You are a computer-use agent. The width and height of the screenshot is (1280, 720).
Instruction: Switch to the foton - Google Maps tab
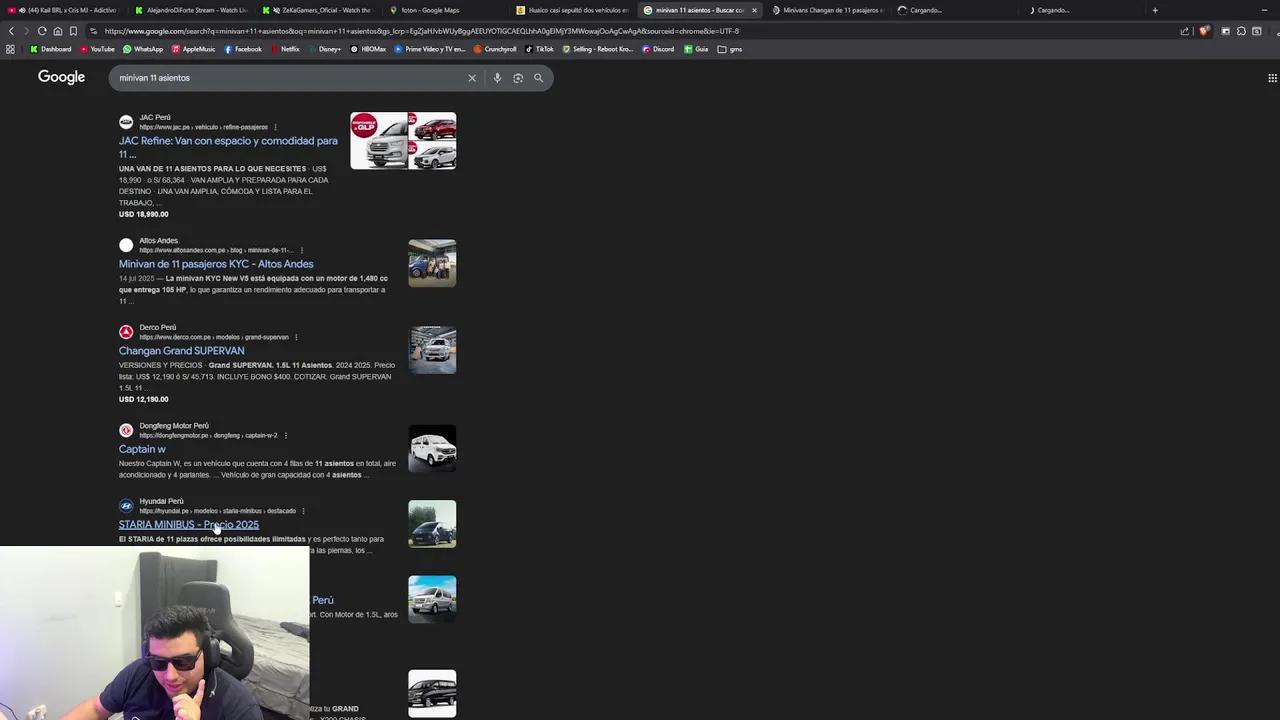[445, 10]
